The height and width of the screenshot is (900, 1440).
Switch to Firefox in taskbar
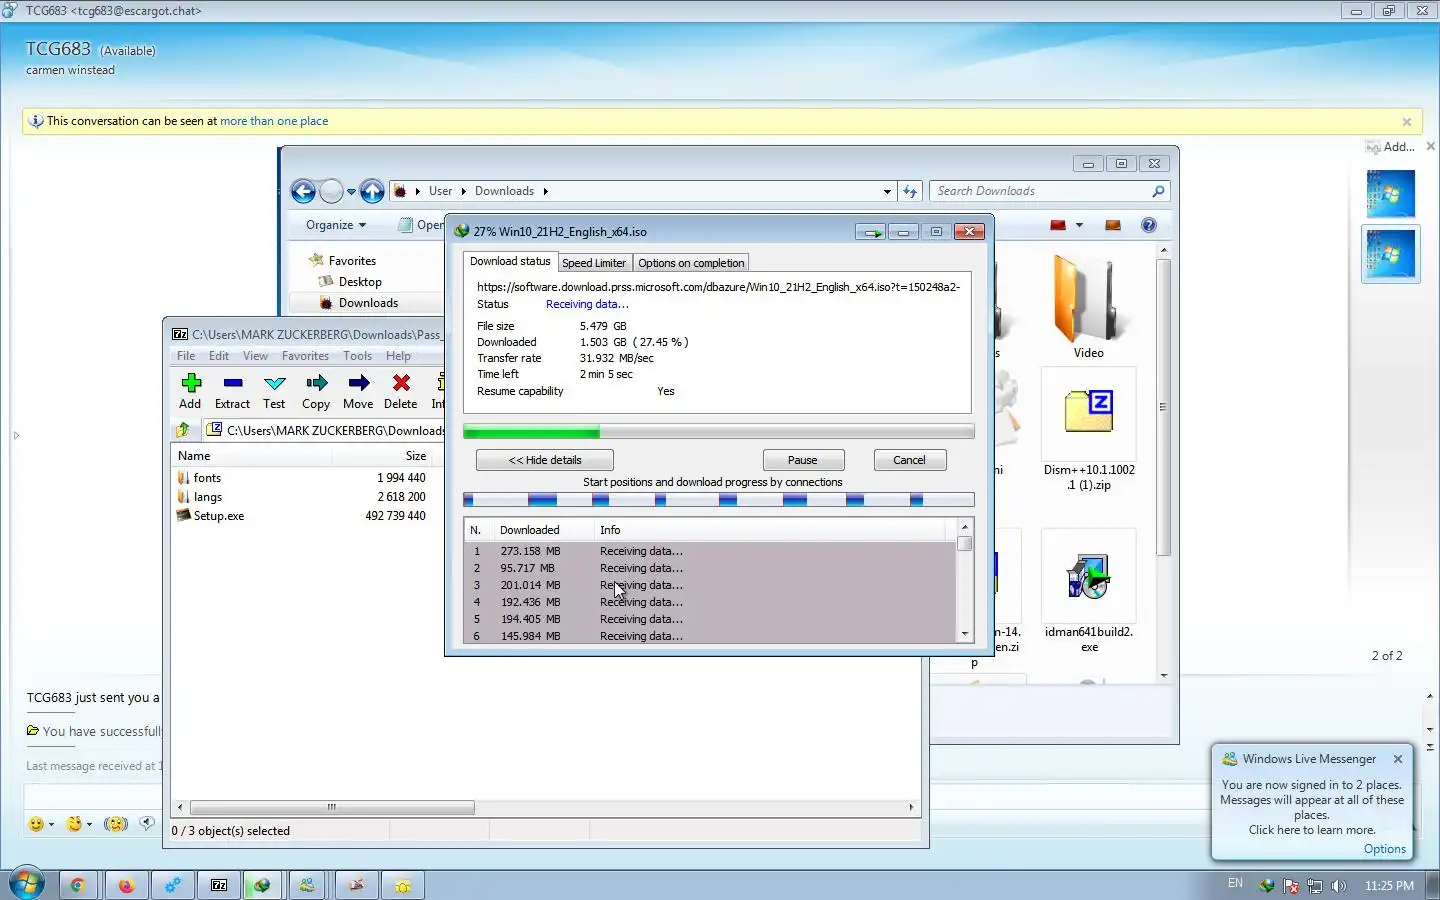click(x=125, y=885)
